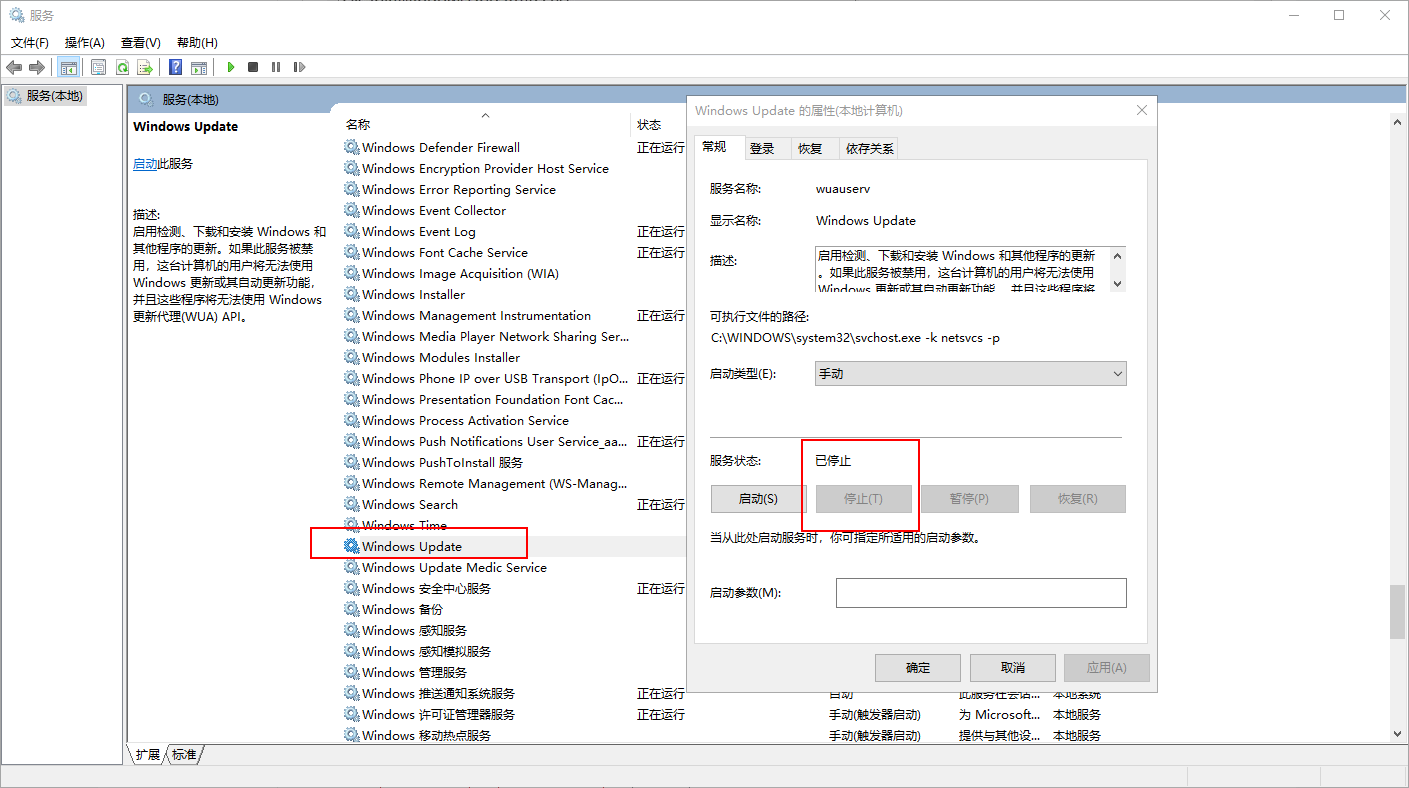Click the Stop Service square icon
The width and height of the screenshot is (1409, 788).
pos(253,67)
